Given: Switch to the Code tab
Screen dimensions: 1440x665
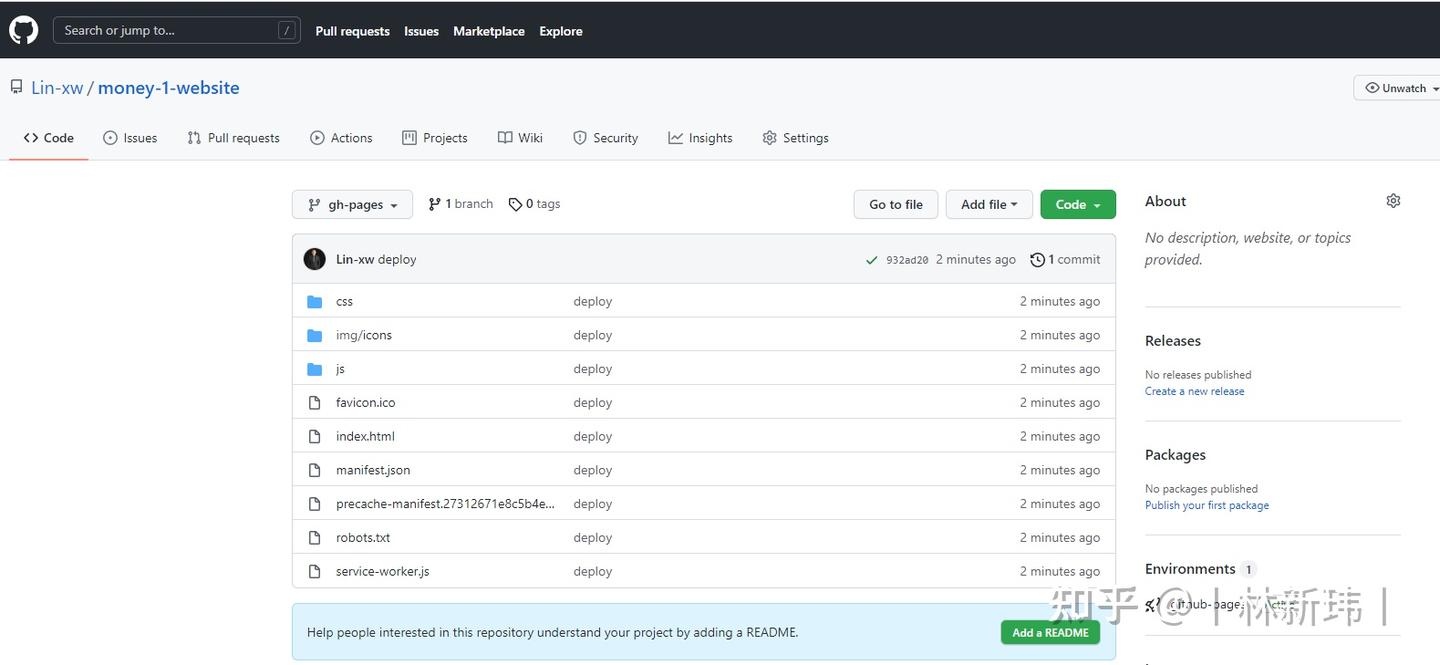Looking at the screenshot, I should tap(49, 138).
